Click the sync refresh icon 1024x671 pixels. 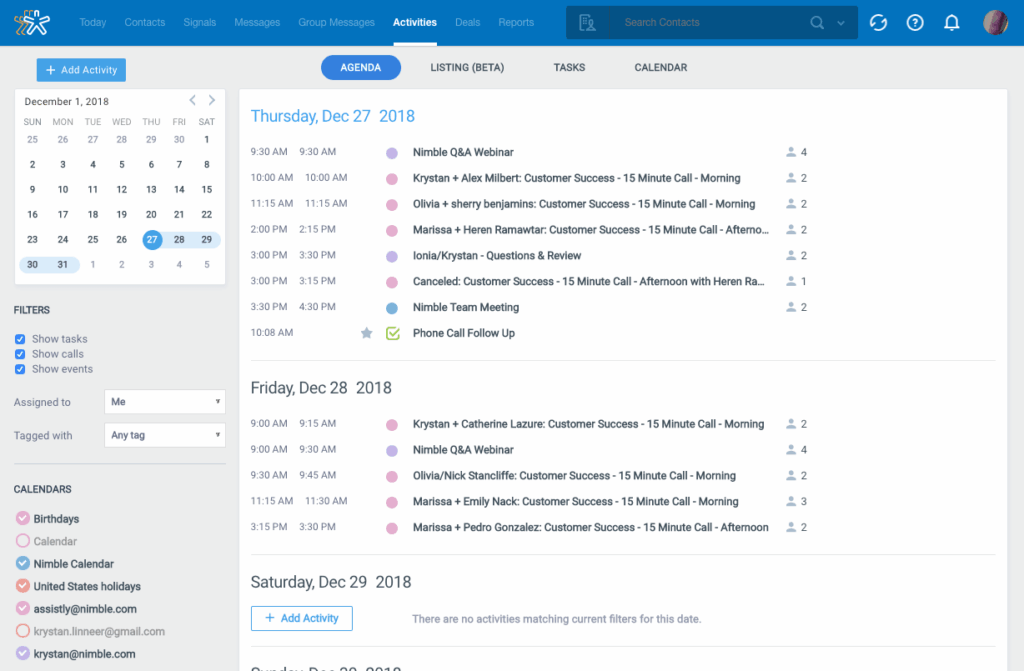point(878,22)
